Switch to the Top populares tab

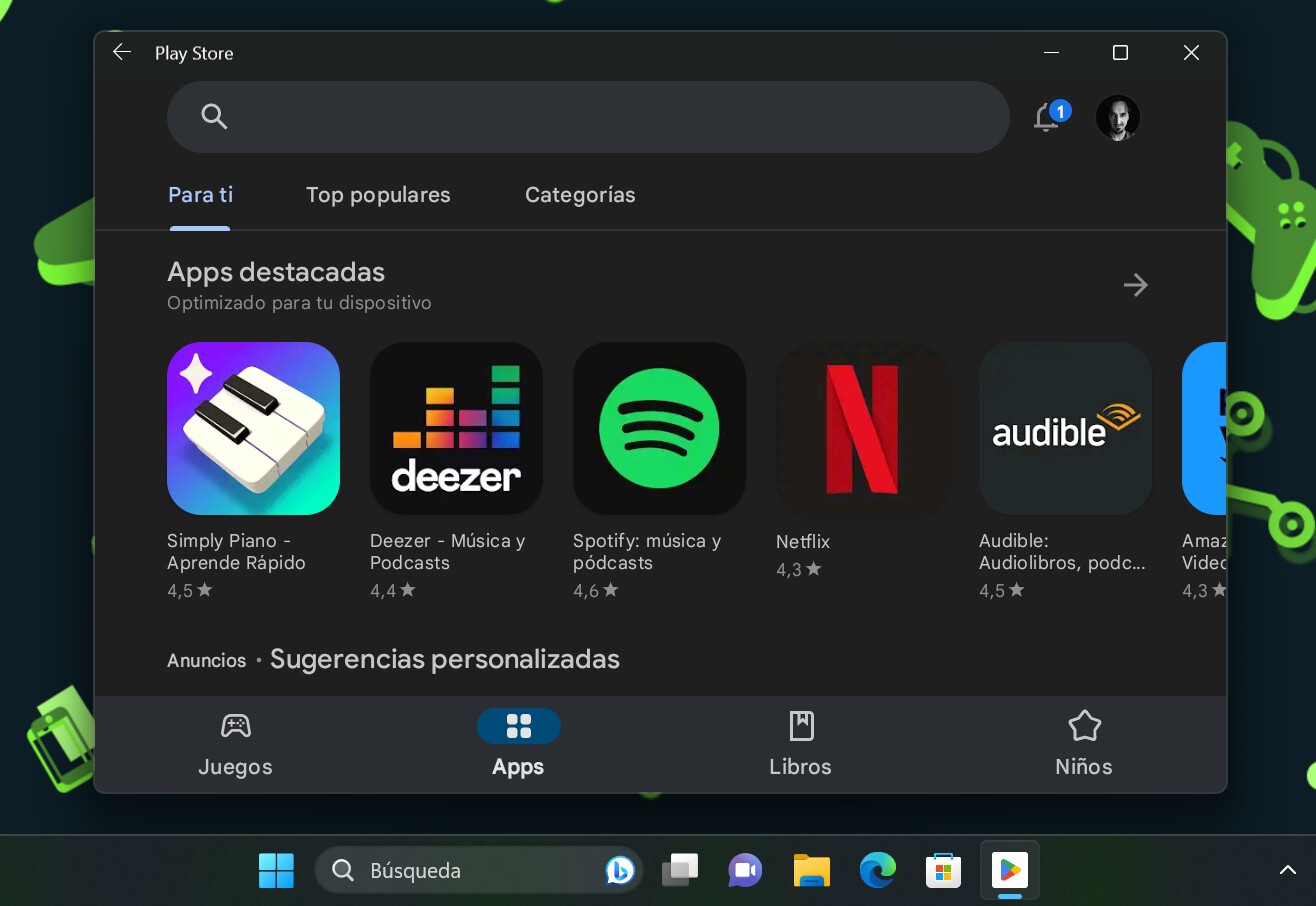[x=378, y=195]
